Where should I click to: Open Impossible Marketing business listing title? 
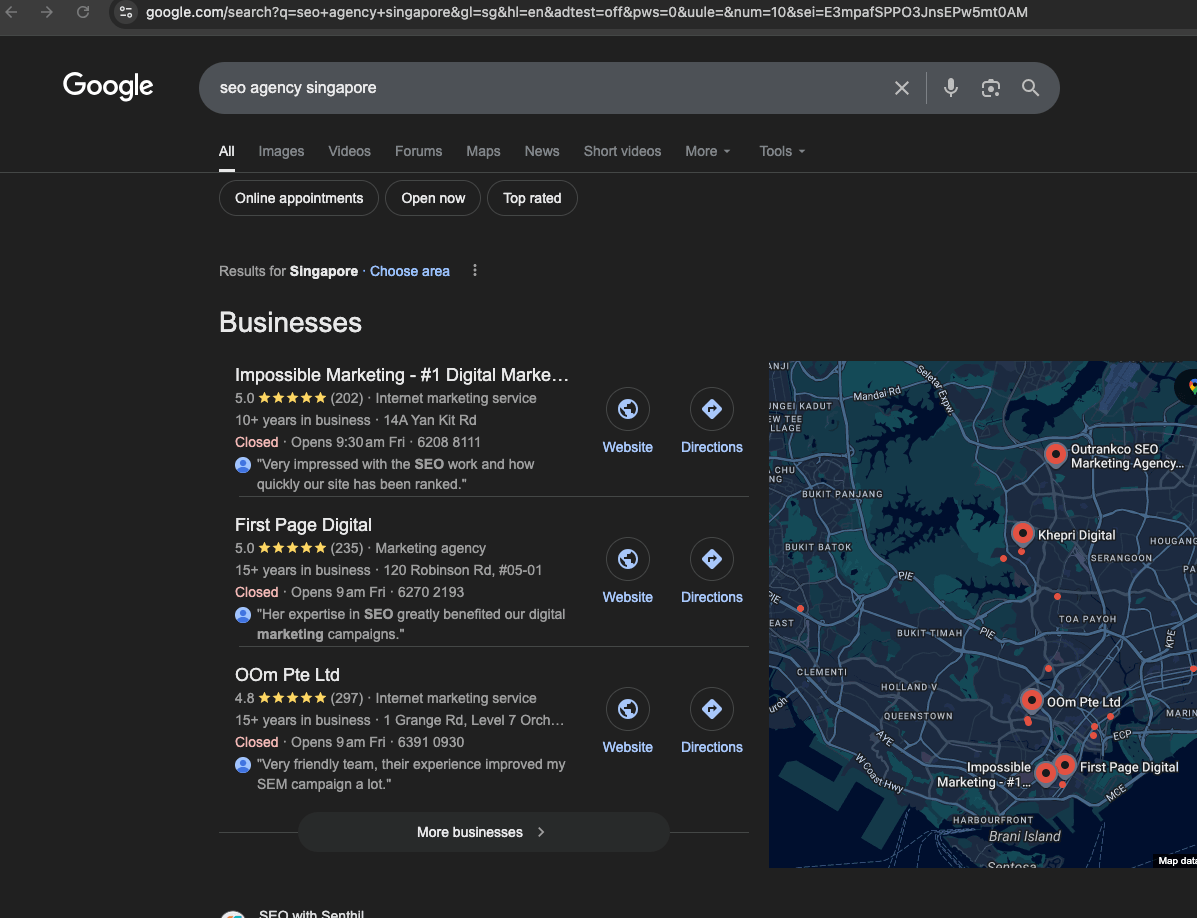[402, 375]
